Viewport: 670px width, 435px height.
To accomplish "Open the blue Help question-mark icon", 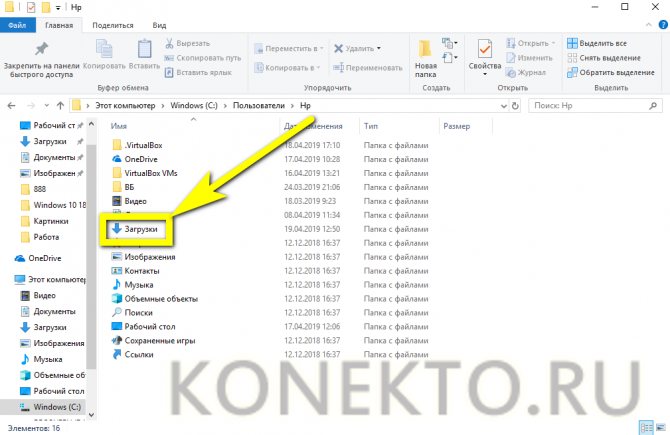I will point(663,25).
